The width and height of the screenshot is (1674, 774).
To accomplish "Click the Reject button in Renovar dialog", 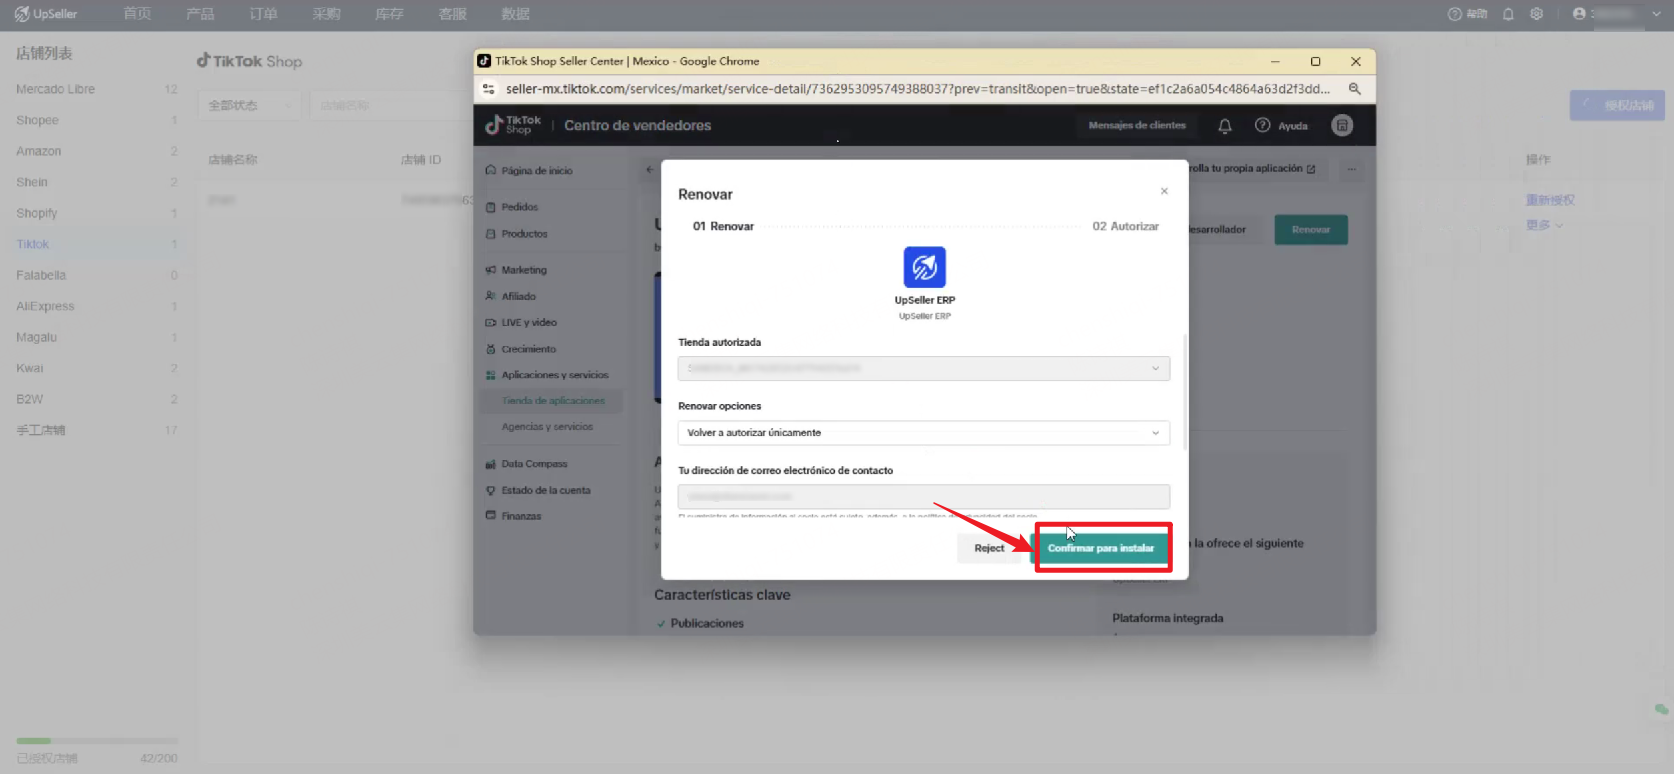I will 989,548.
